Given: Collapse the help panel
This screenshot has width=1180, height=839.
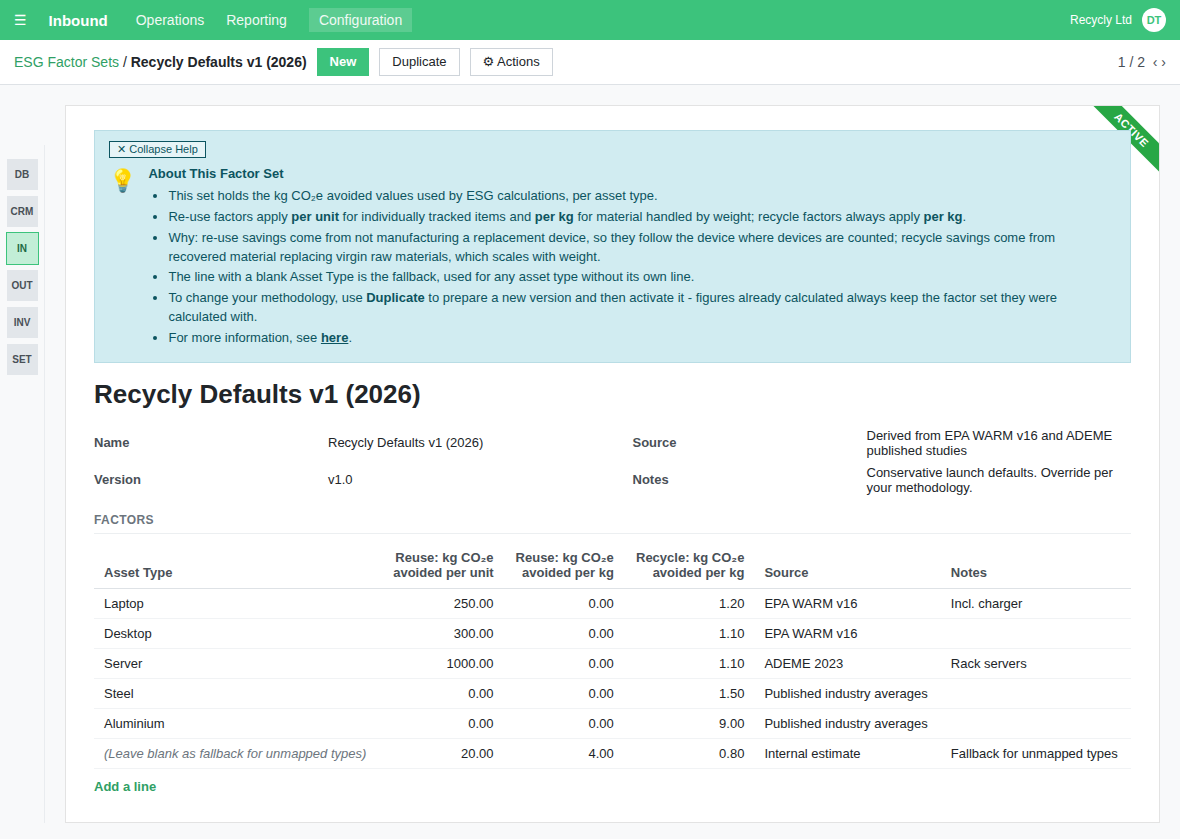Looking at the screenshot, I should [x=157, y=149].
